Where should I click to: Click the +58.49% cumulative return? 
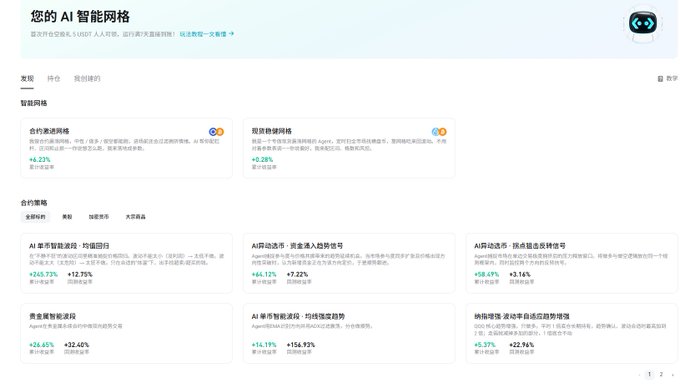click(487, 274)
